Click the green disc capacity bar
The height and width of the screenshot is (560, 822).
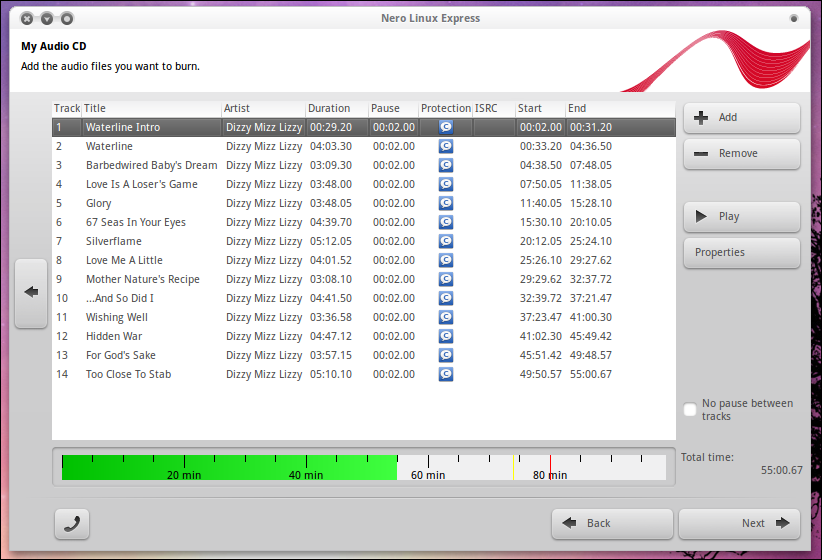point(229,467)
